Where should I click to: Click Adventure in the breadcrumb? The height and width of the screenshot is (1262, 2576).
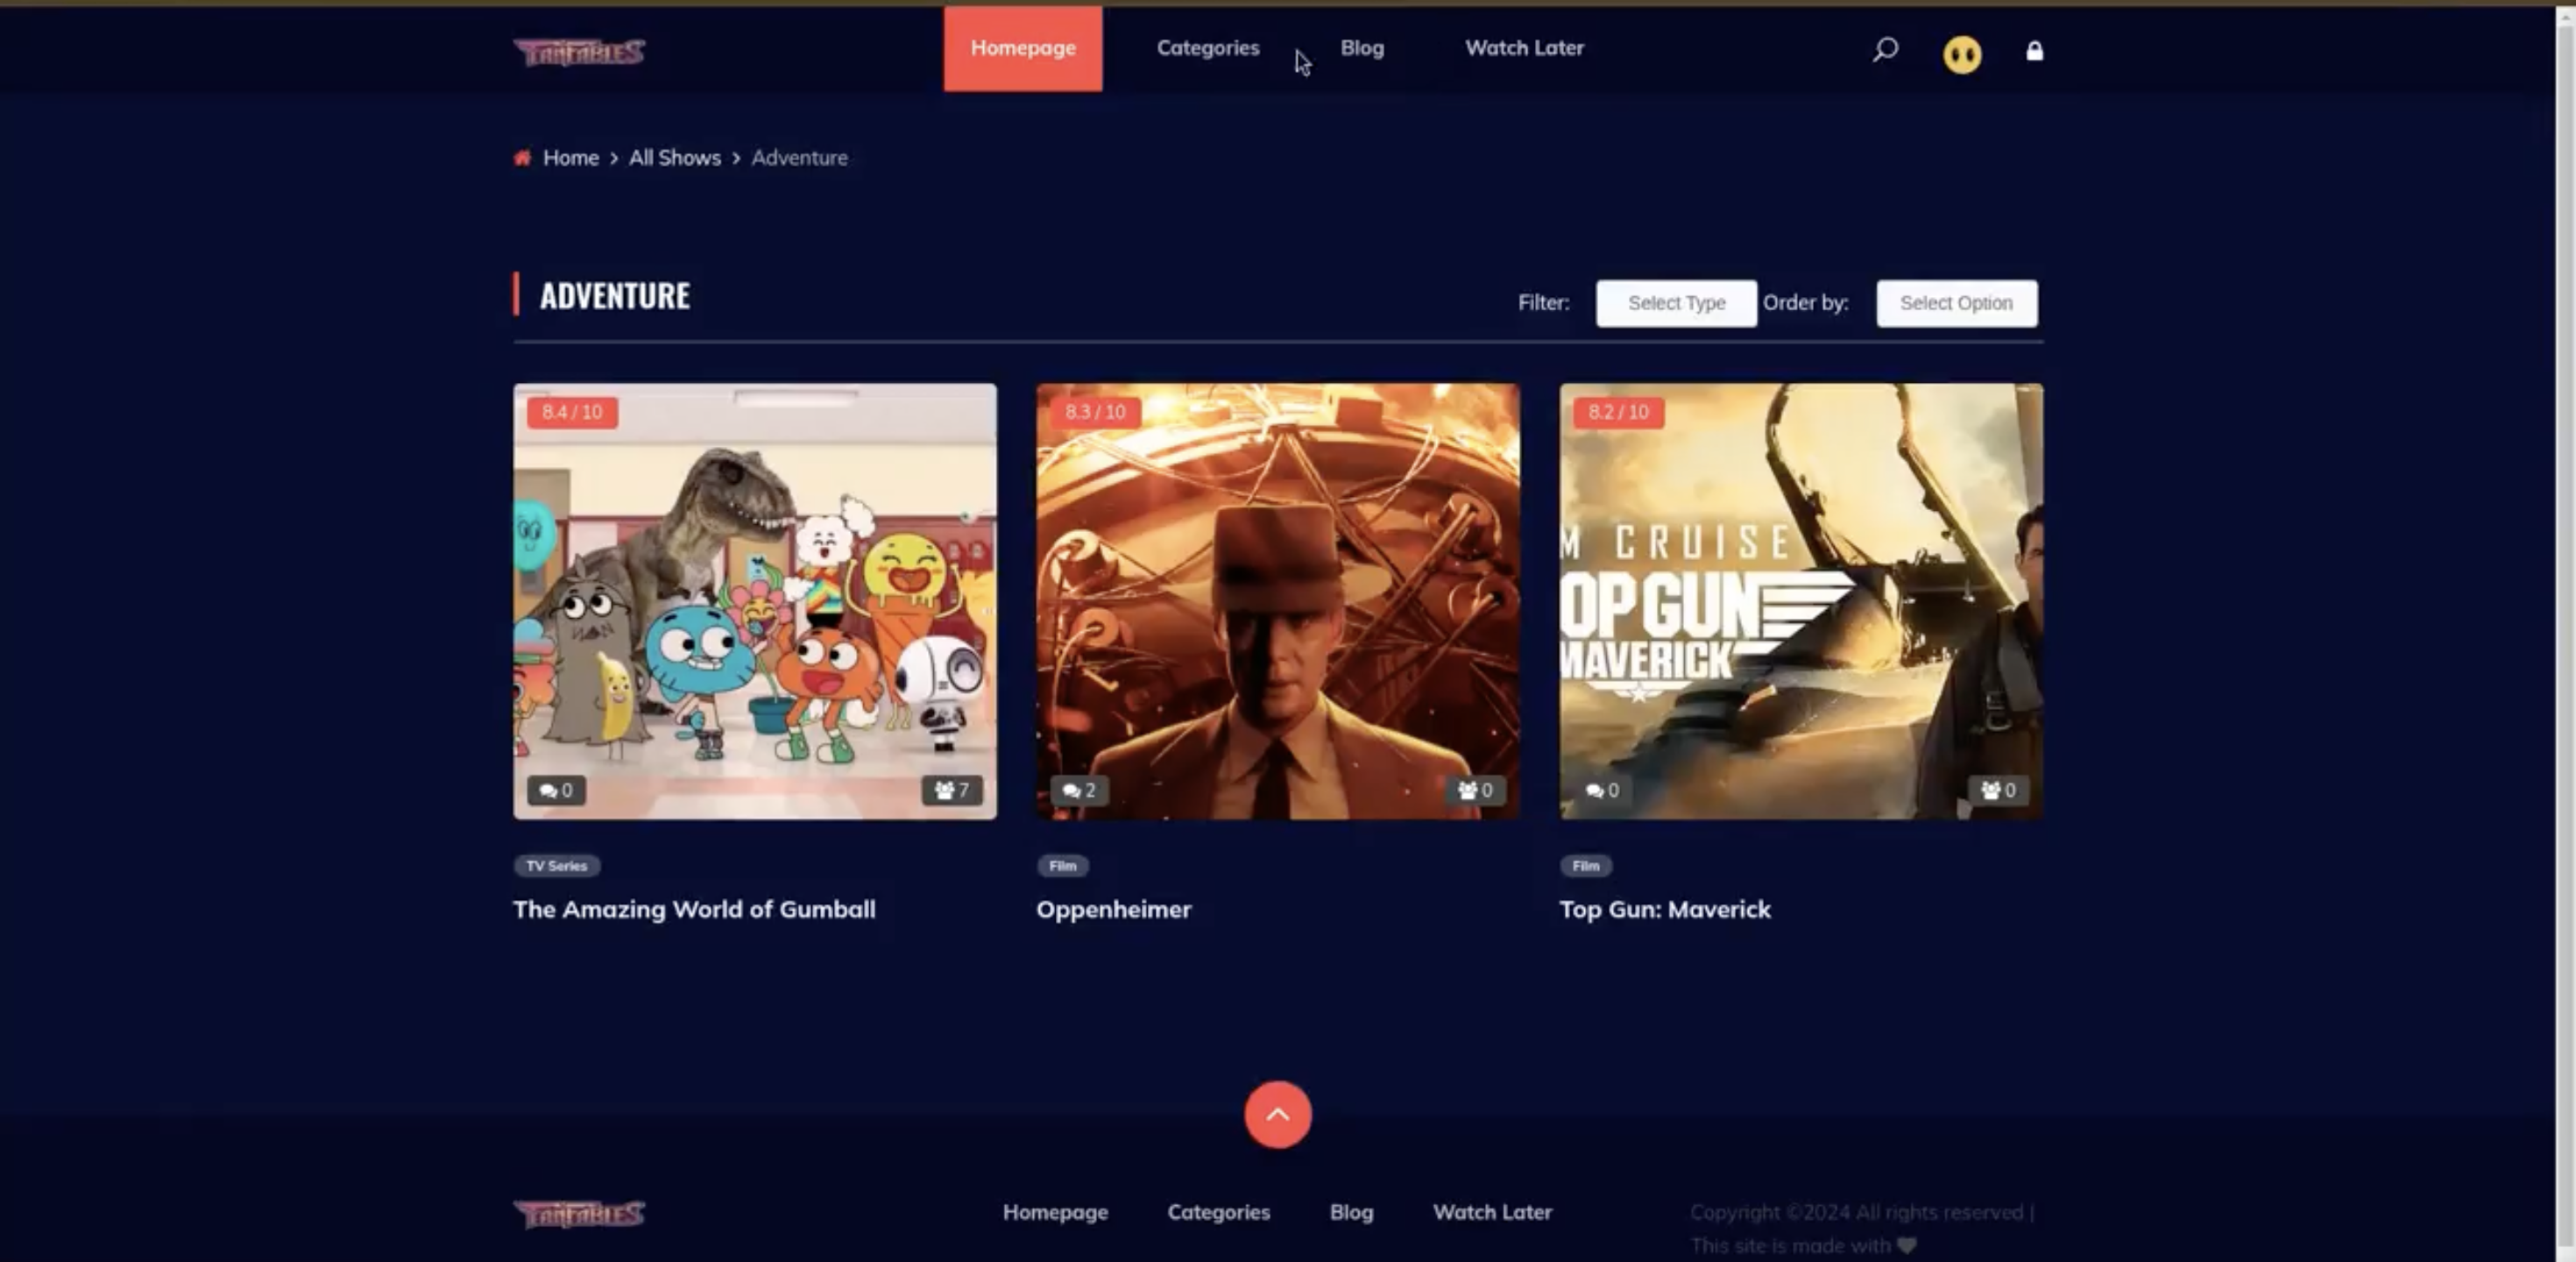point(799,158)
